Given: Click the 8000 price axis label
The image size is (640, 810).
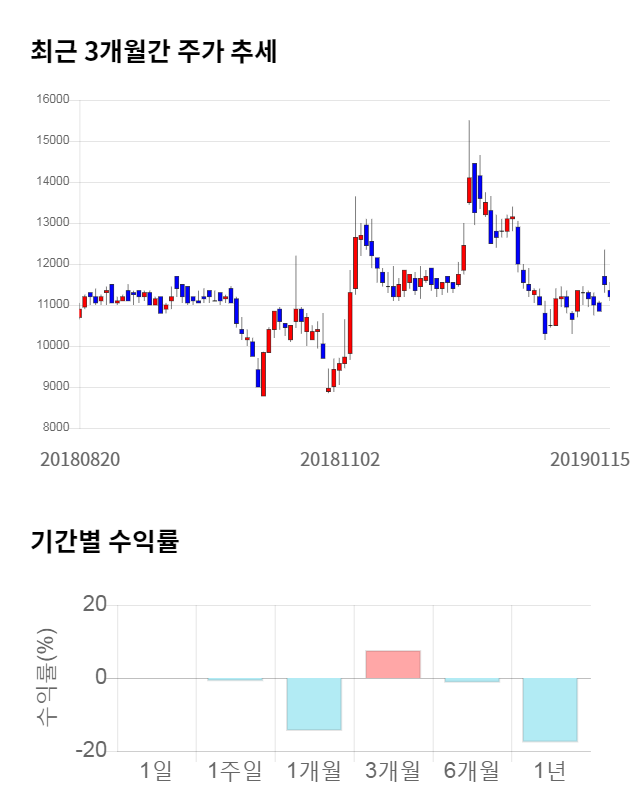Looking at the screenshot, I should pos(55,428).
